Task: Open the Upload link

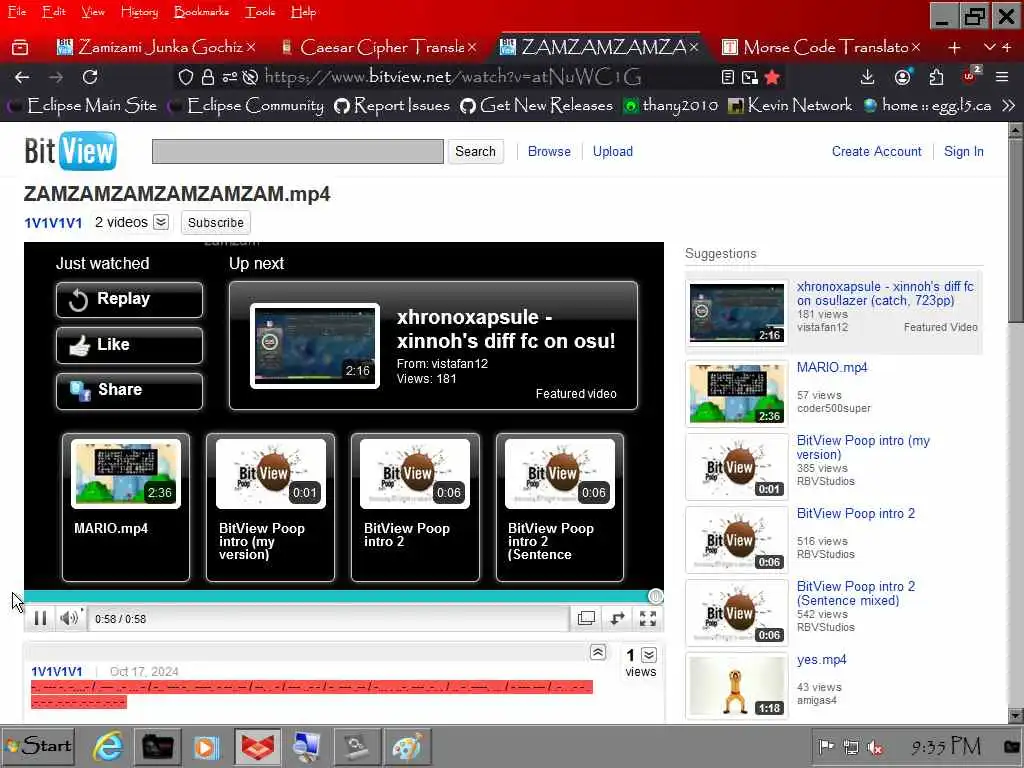Action: pos(613,152)
